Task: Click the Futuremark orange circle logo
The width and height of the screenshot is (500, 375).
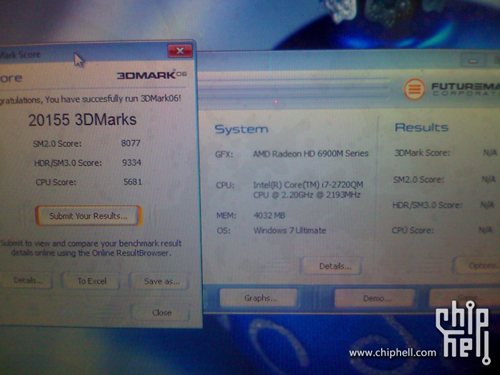Action: [414, 89]
